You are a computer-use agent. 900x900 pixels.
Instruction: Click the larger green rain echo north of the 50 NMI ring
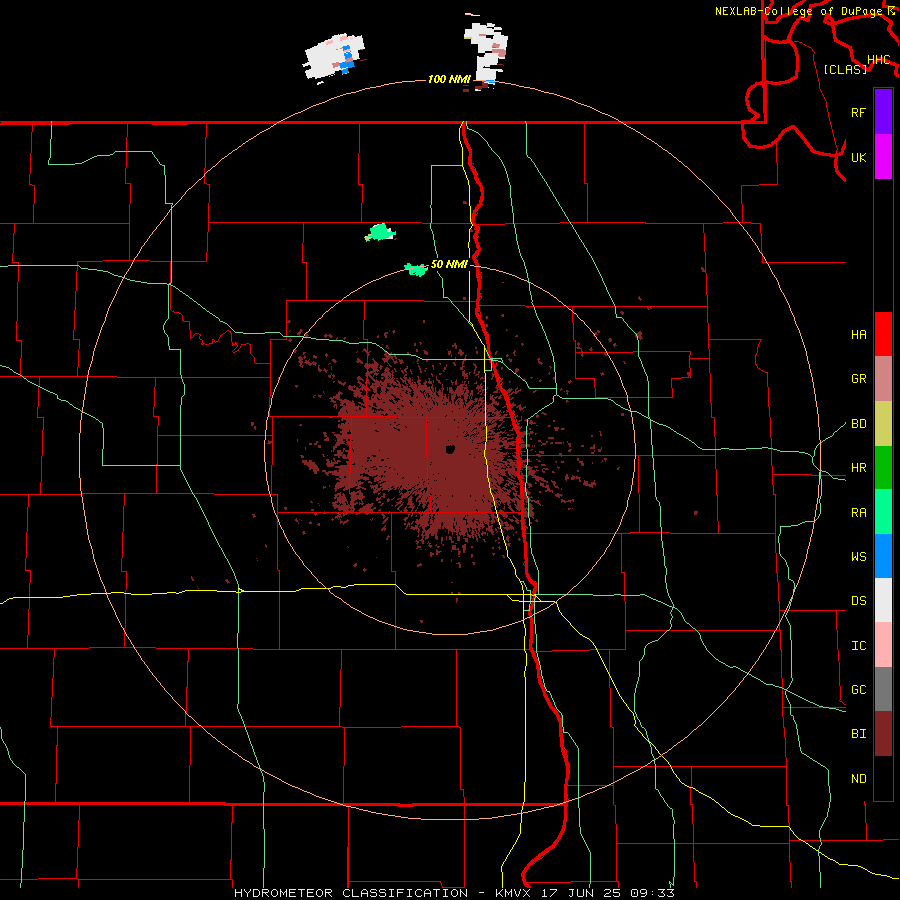[380, 232]
